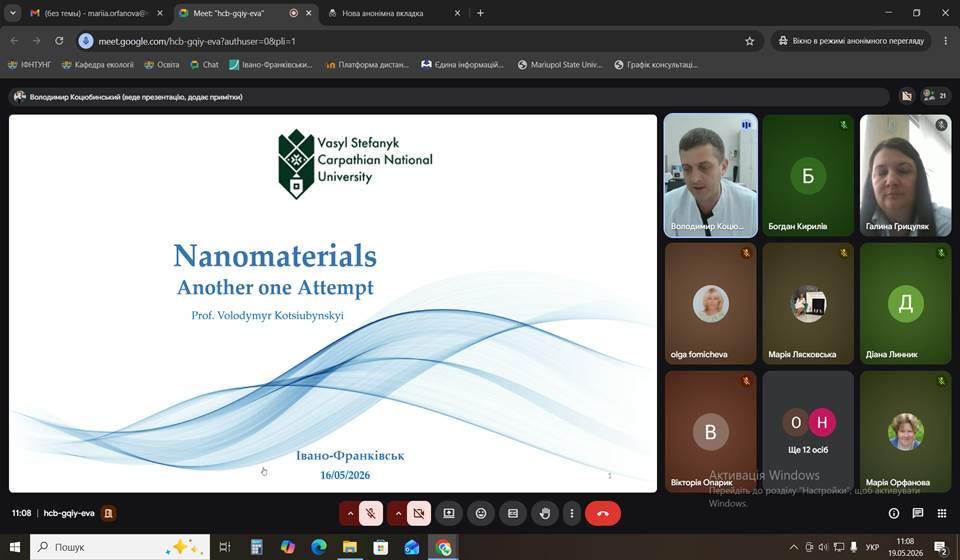The height and width of the screenshot is (560, 960).
Task: Click the presentation off icon near participants count
Action: [907, 95]
